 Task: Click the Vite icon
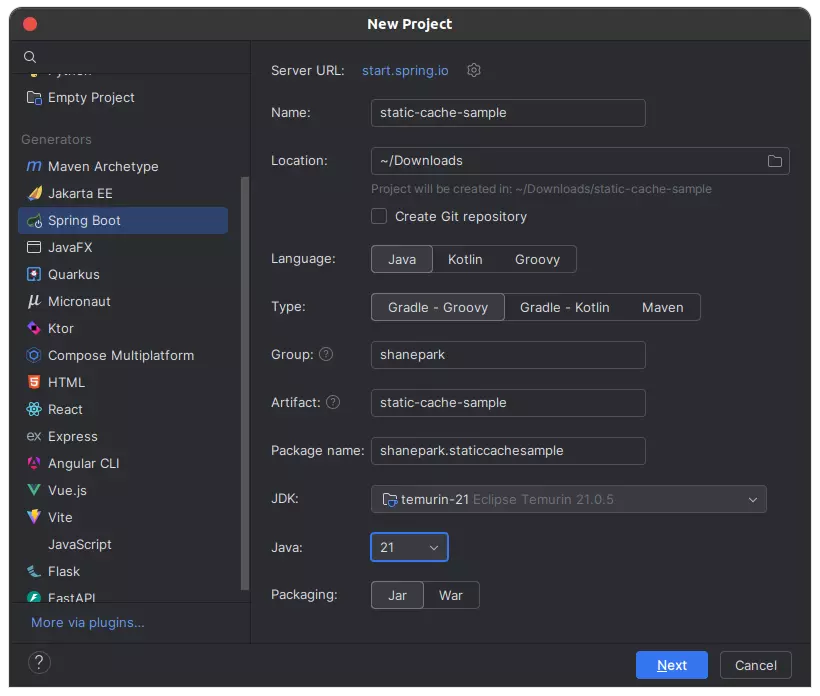coord(34,517)
